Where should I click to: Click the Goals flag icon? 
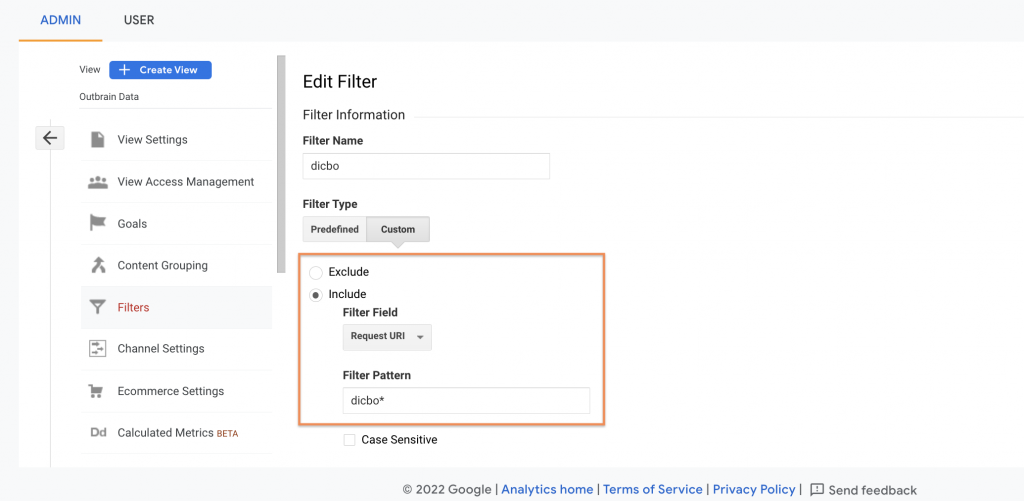click(x=97, y=223)
